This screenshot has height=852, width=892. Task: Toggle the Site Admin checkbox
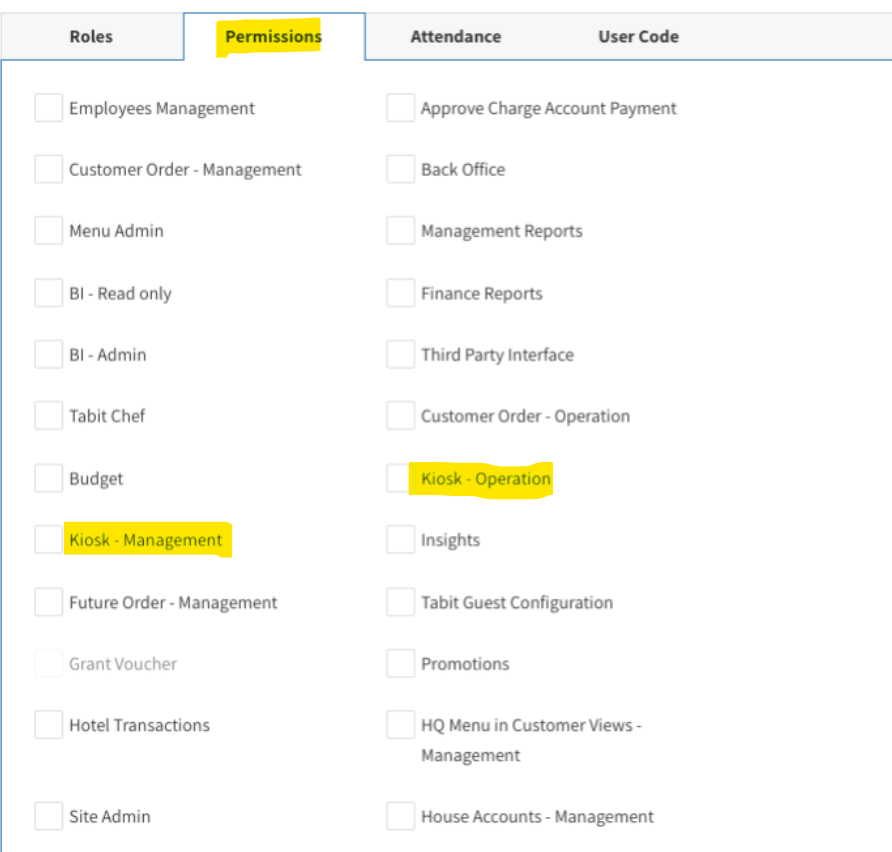point(49,817)
